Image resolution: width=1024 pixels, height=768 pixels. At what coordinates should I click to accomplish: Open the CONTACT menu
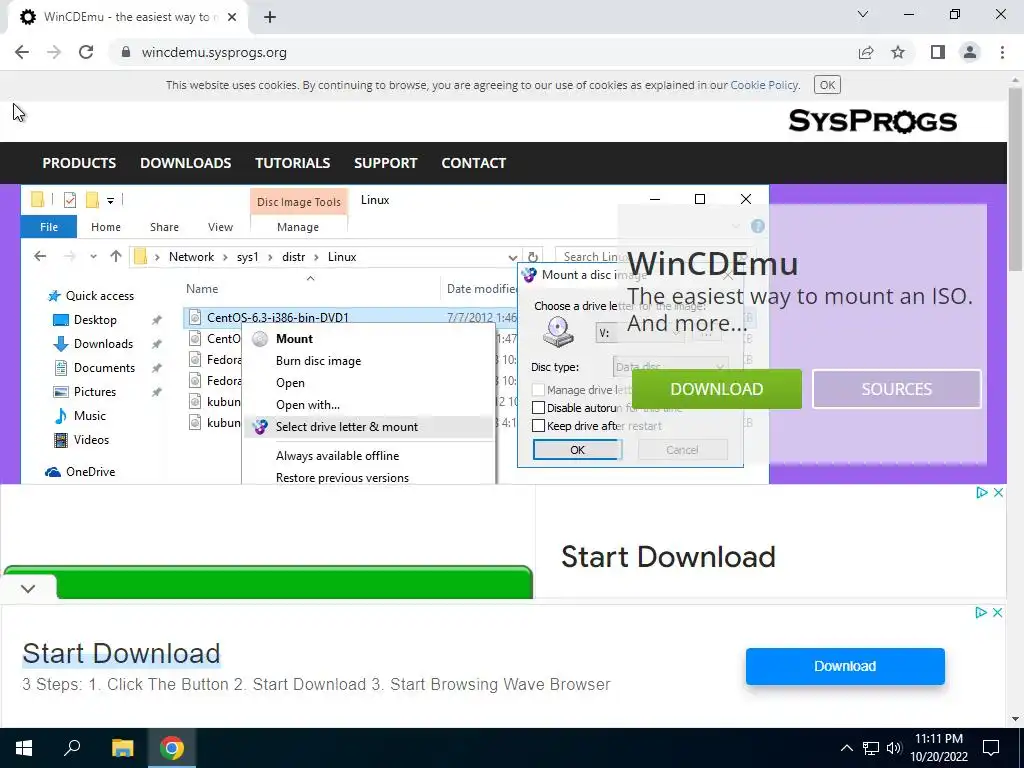(x=473, y=163)
